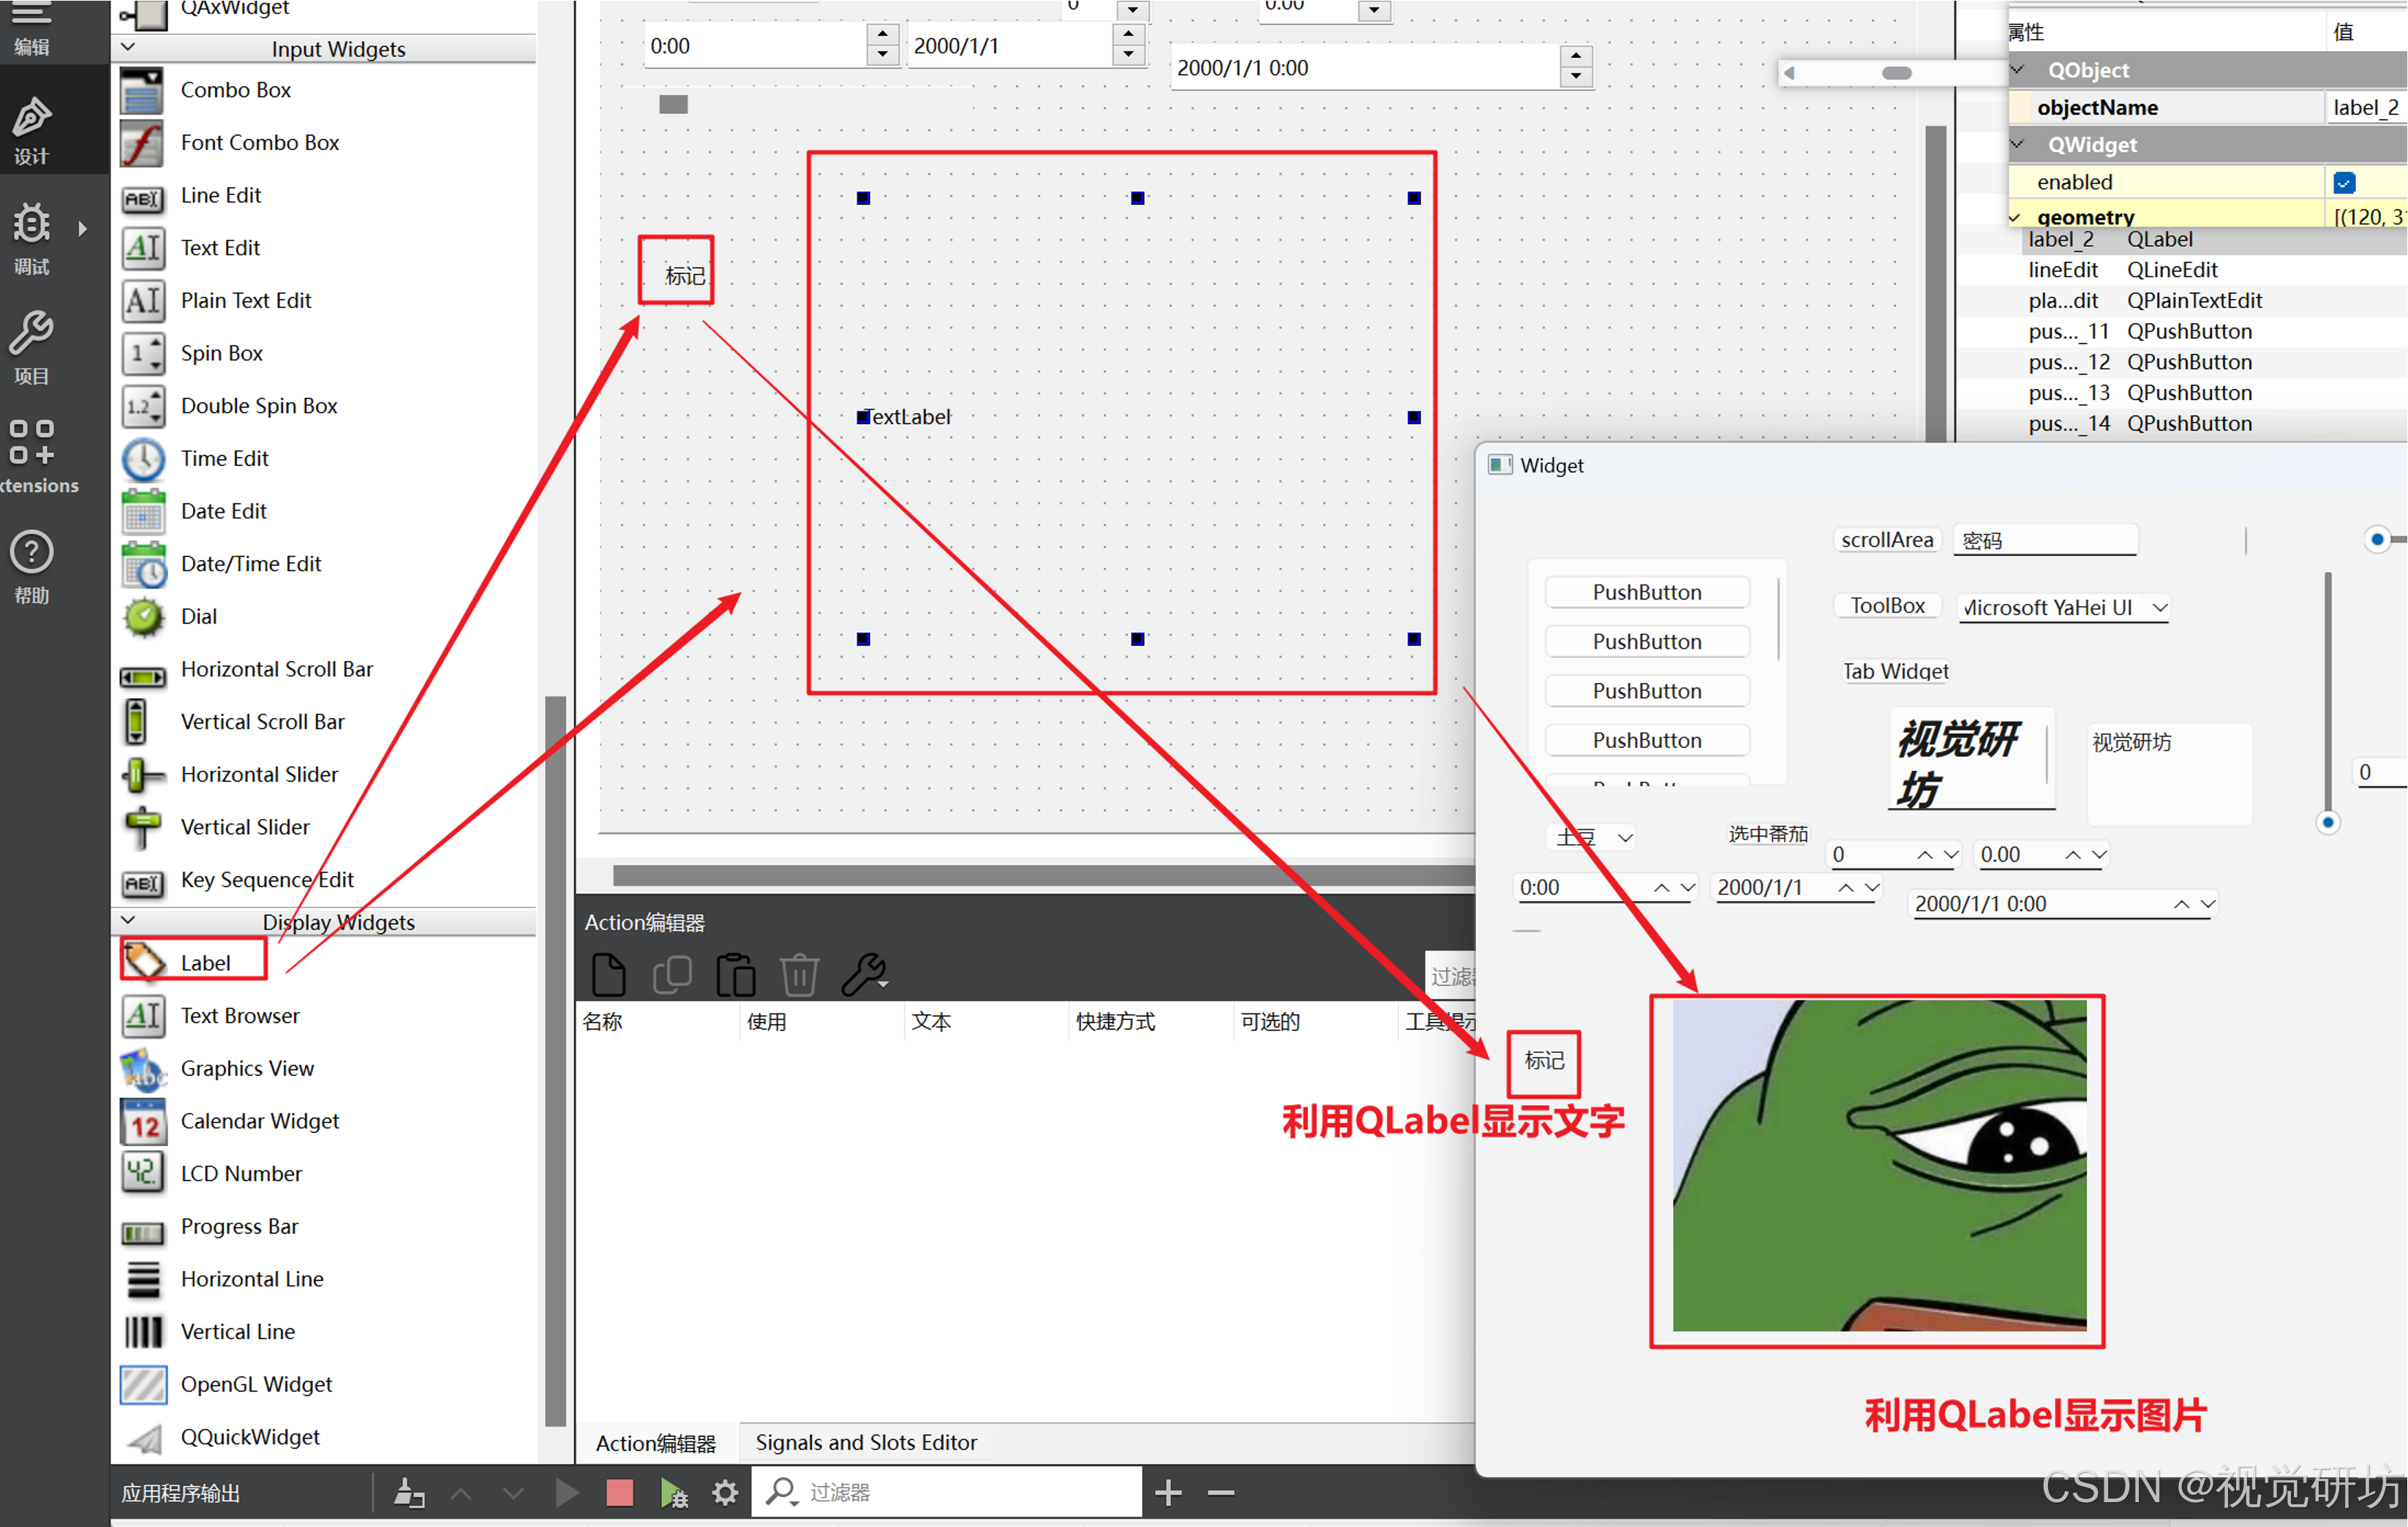
Task: Click the Delete action trash icon
Action: [799, 974]
